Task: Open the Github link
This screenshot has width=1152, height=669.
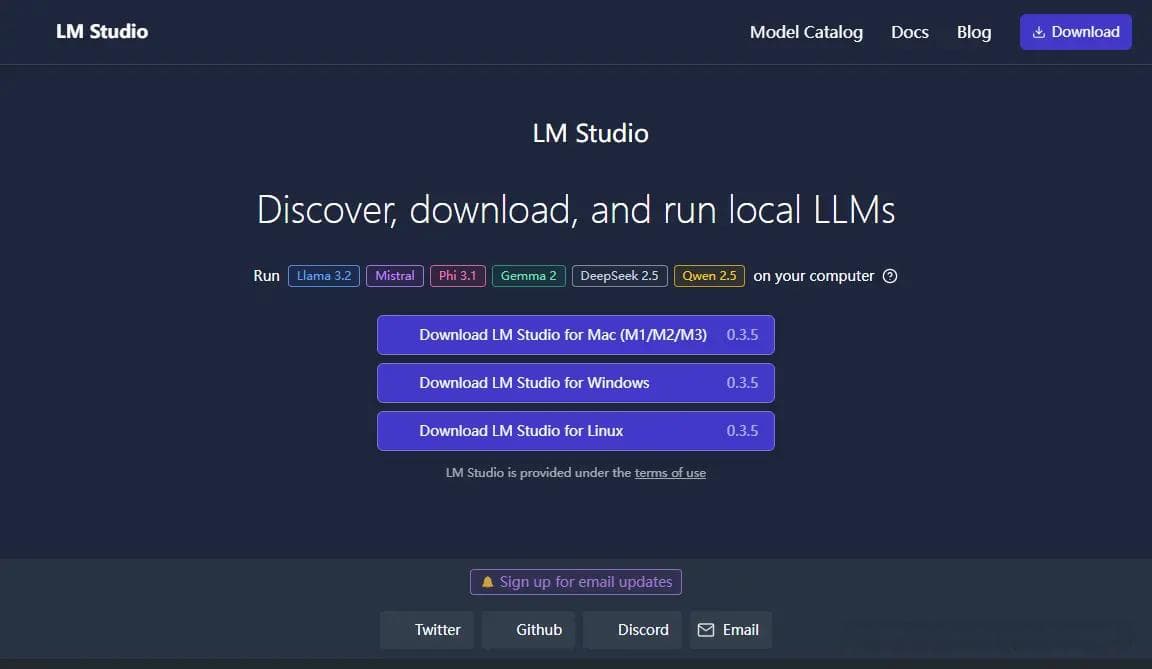Action: (x=528, y=630)
